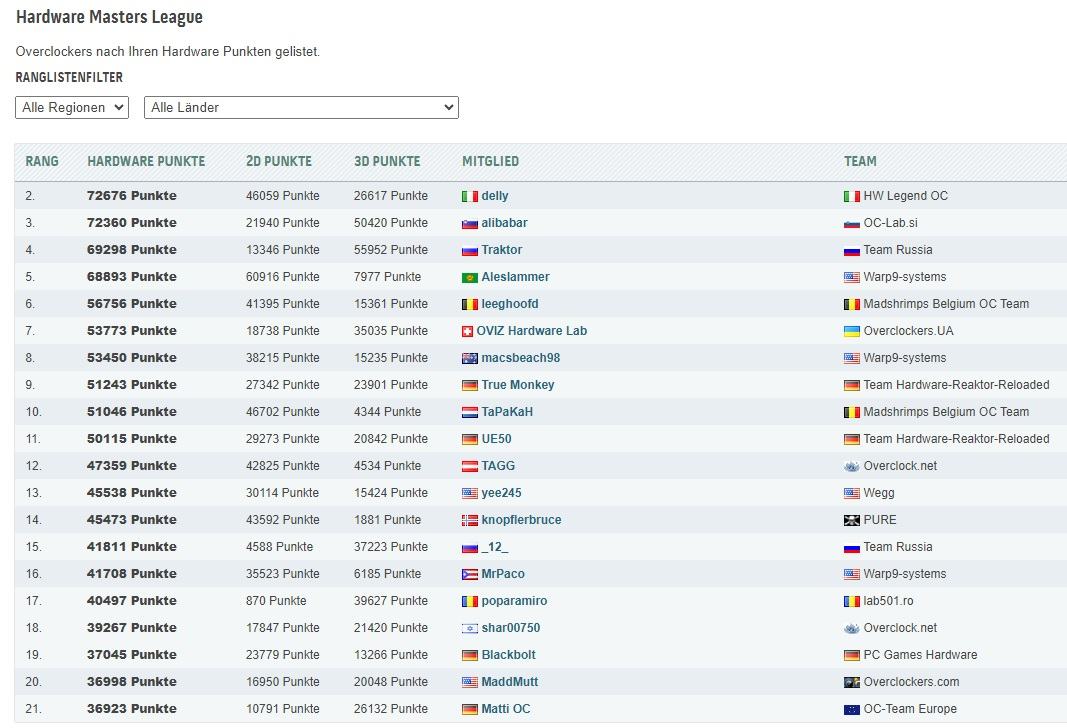The width and height of the screenshot is (1067, 728).
Task: Click the logo icon beside Overclockers.com
Action: [x=851, y=682]
